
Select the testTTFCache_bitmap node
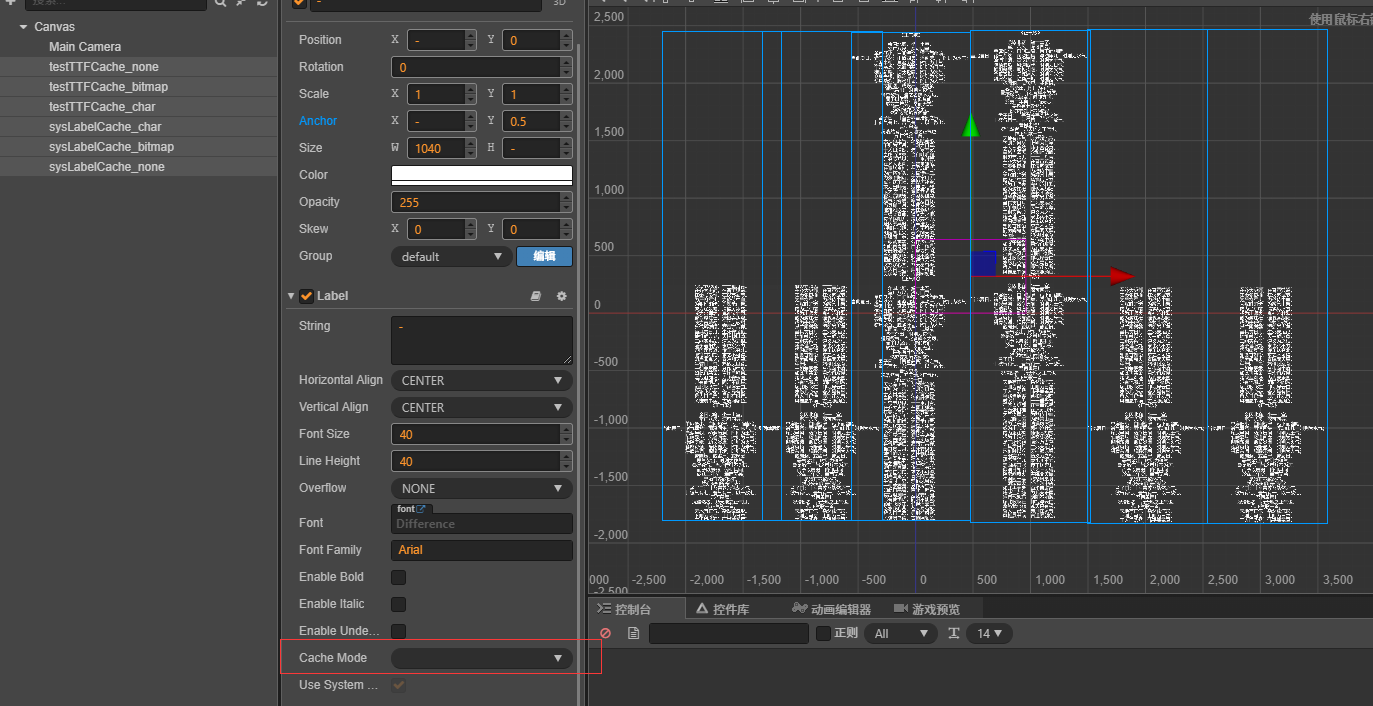108,87
